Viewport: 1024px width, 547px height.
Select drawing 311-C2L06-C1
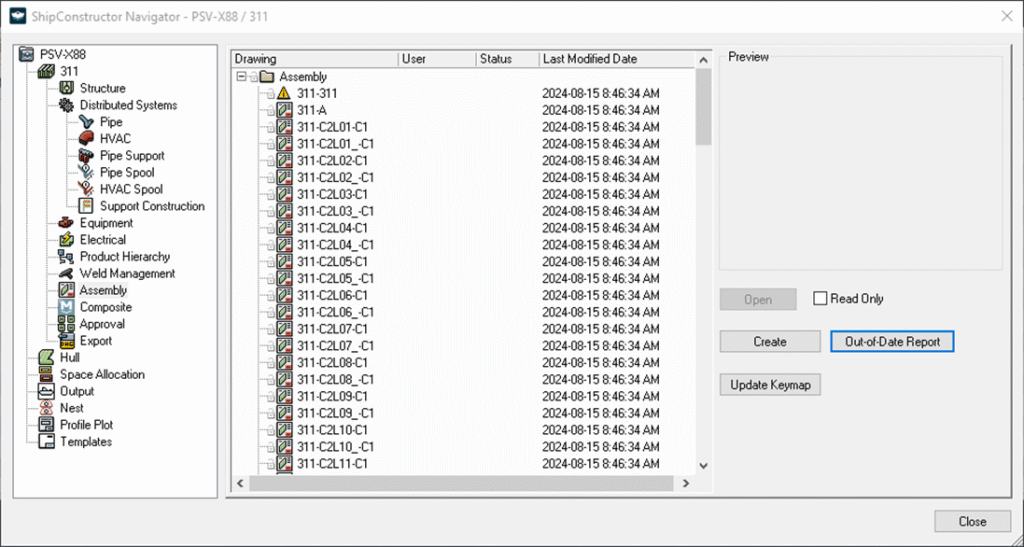coord(332,296)
